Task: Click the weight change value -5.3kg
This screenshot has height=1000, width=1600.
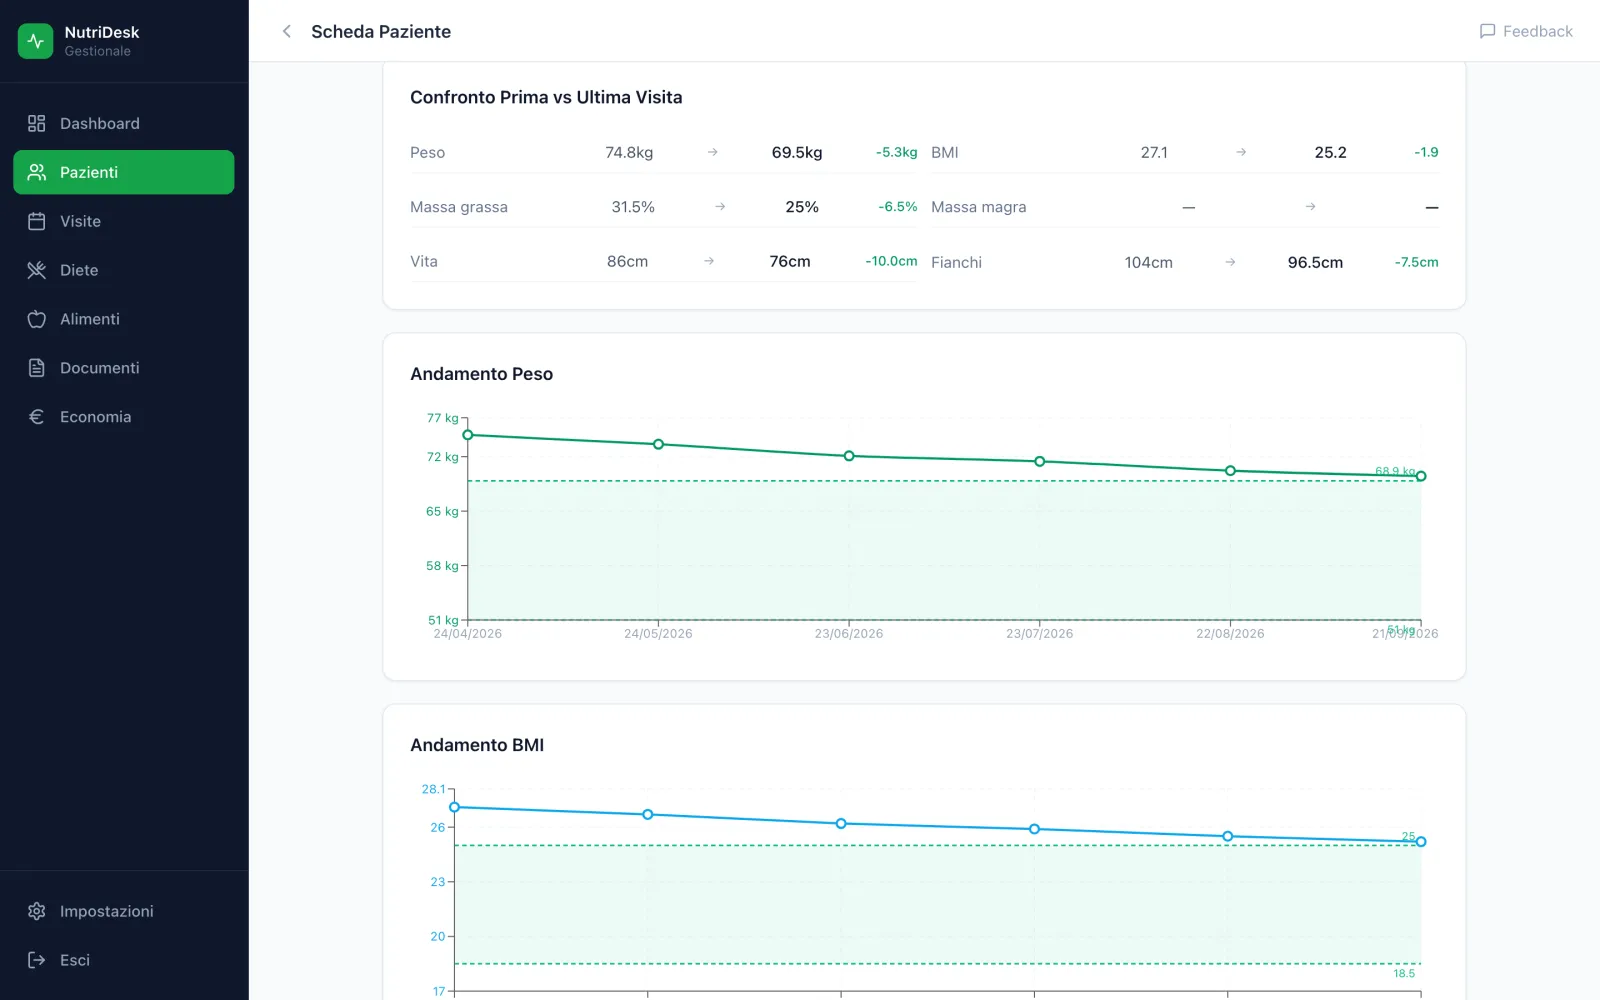Action: pos(897,152)
